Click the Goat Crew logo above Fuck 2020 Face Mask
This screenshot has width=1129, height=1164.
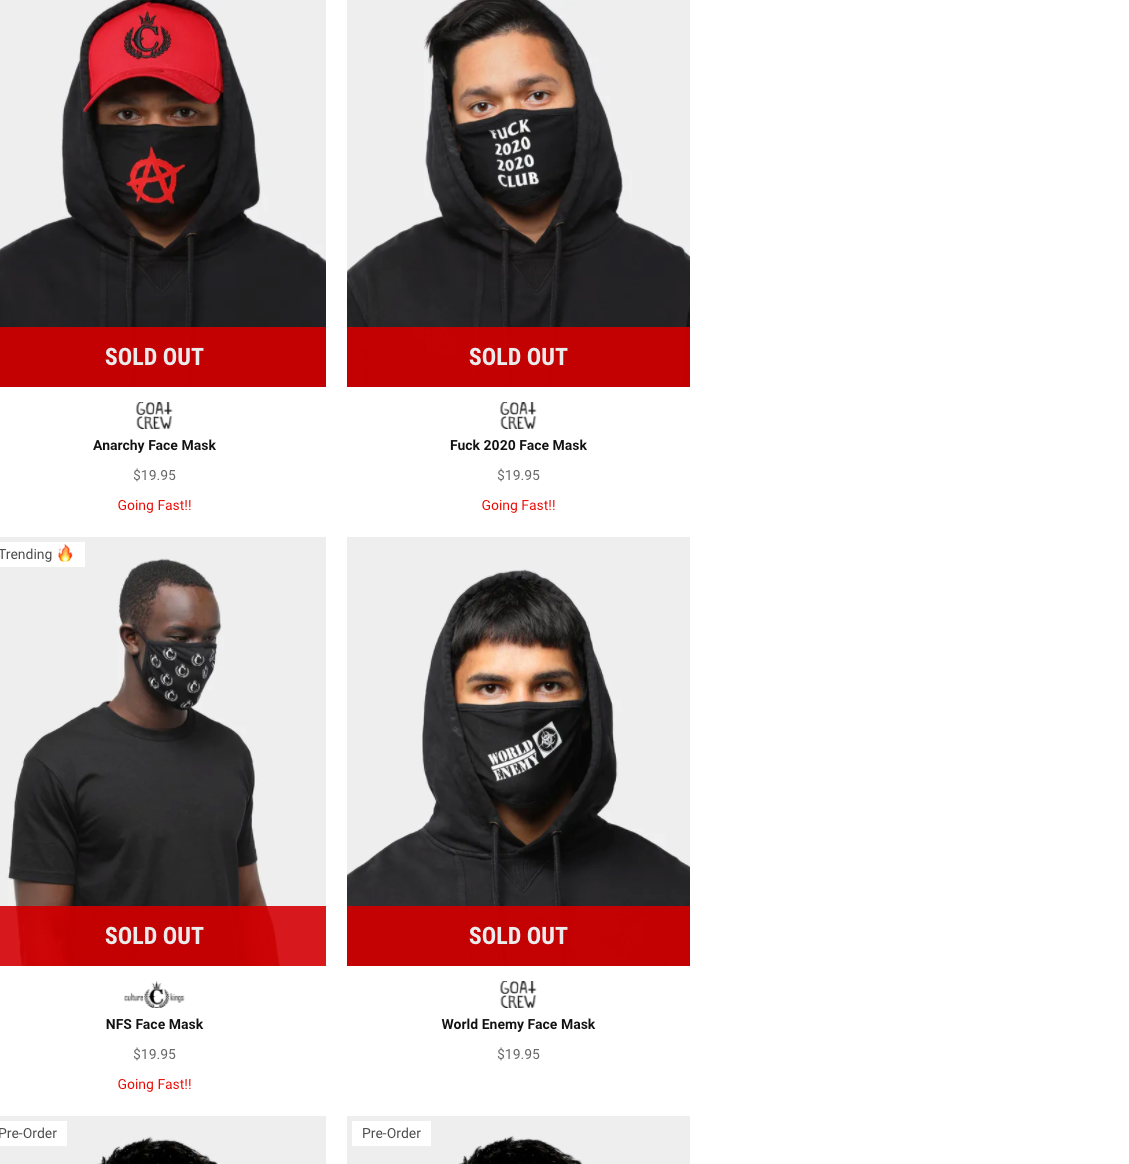click(x=518, y=416)
